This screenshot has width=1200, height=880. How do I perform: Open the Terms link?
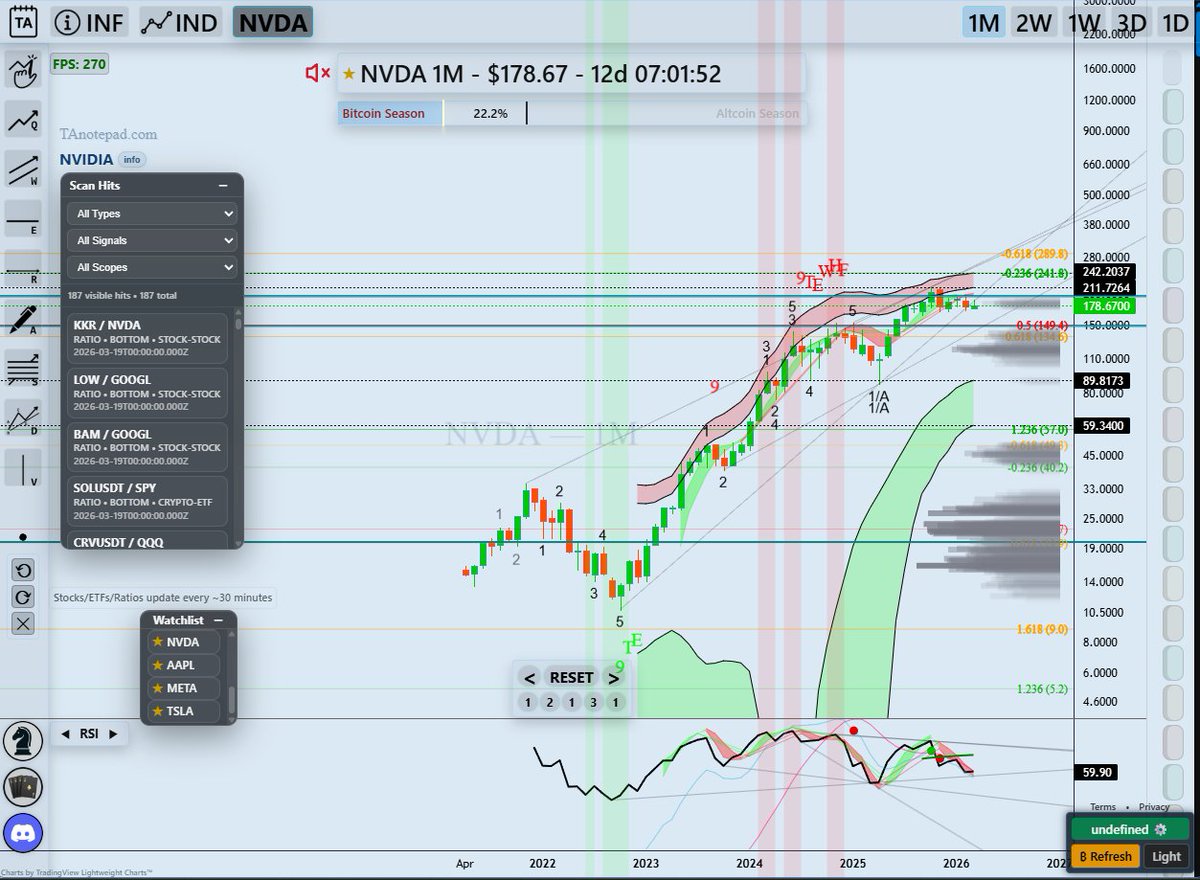(x=1103, y=806)
